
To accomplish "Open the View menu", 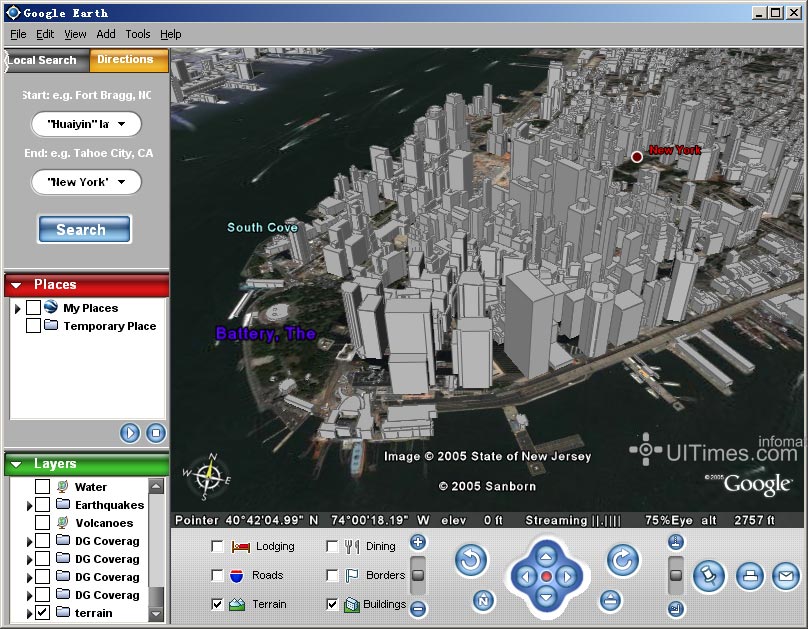I will tap(75, 34).
